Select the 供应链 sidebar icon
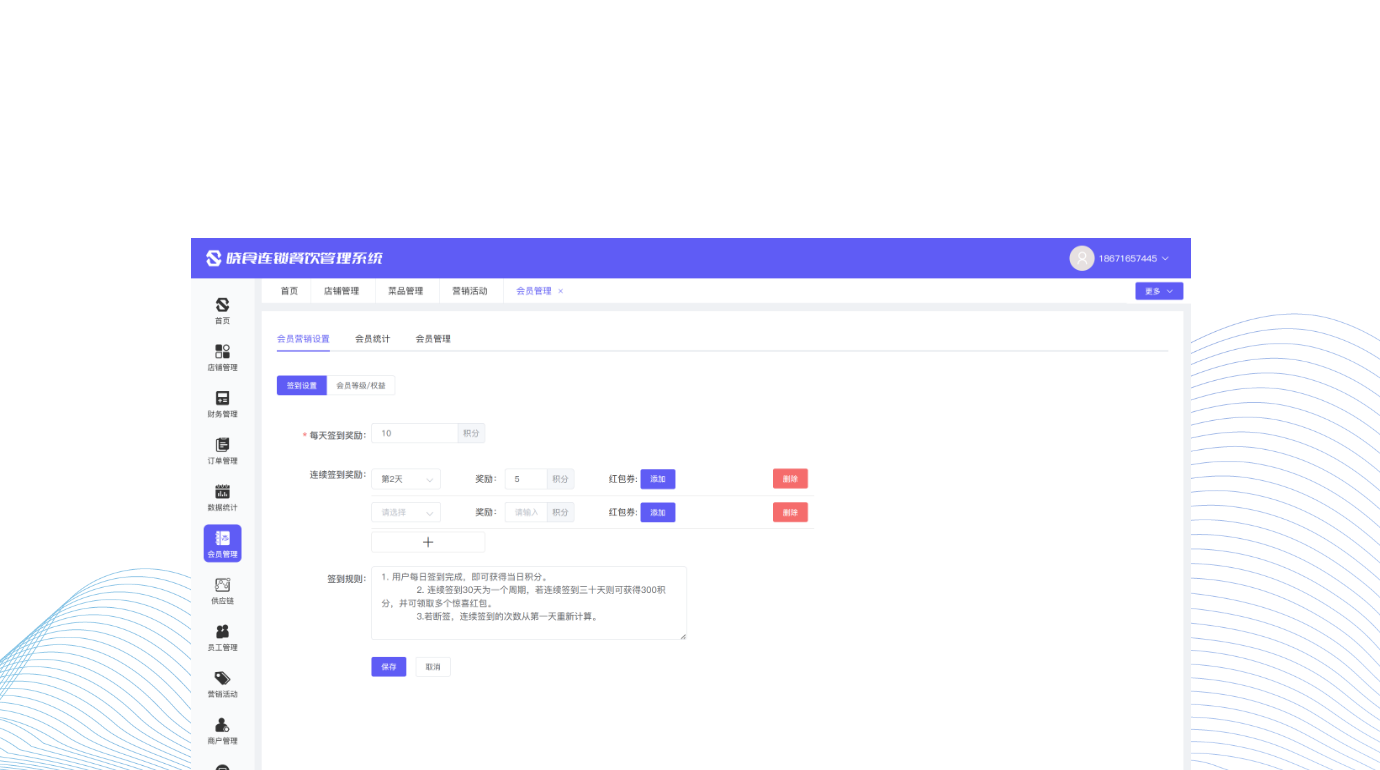Screen dimensions: 1380x770 pyautogui.click(x=222, y=590)
